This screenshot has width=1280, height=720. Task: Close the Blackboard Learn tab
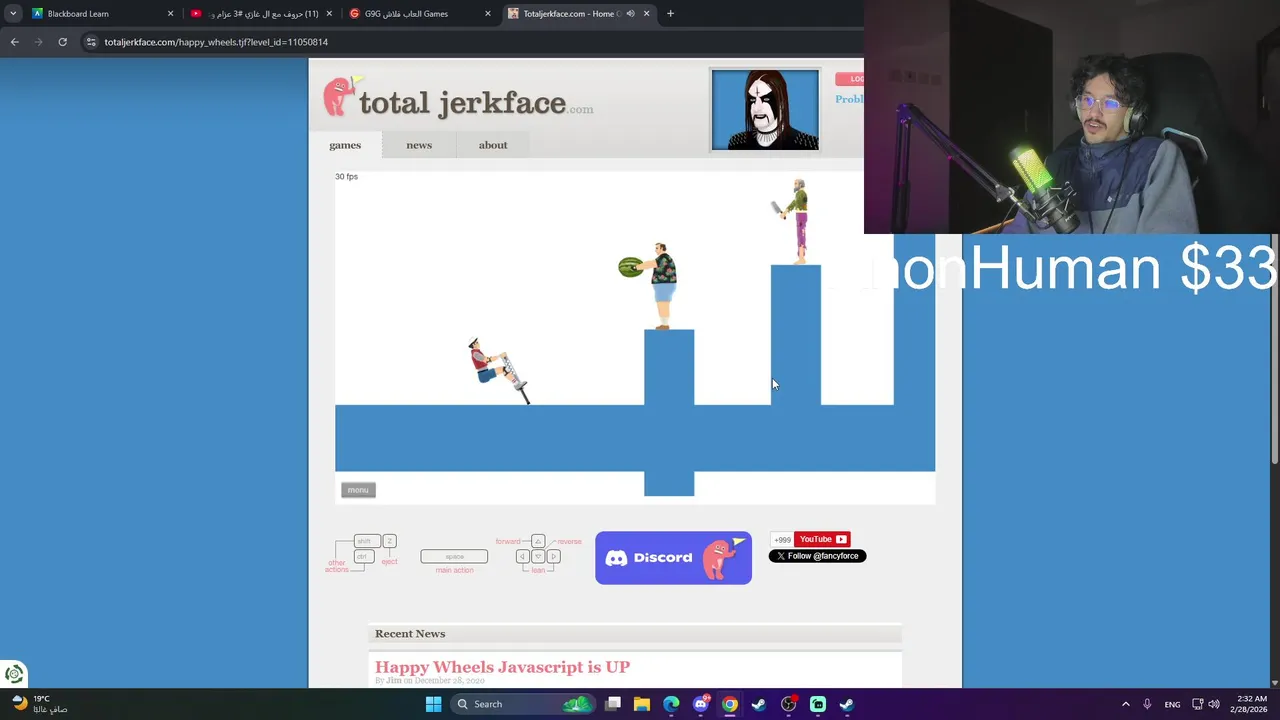tap(170, 14)
